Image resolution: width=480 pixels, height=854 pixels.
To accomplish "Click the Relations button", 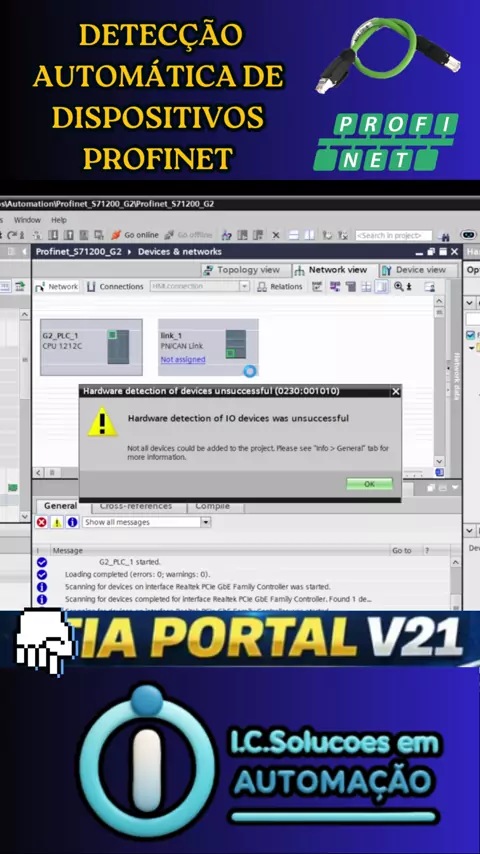I will (280, 286).
